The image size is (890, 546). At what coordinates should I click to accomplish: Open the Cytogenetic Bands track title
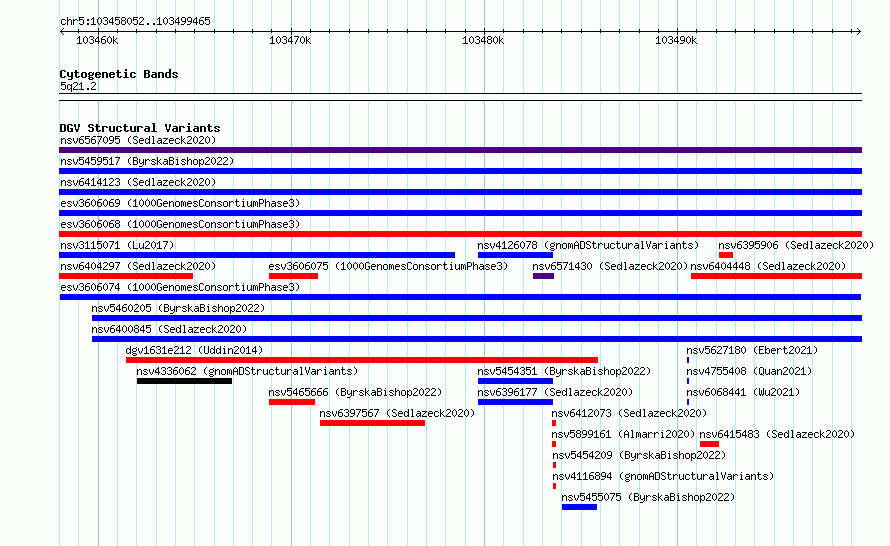tap(119, 74)
